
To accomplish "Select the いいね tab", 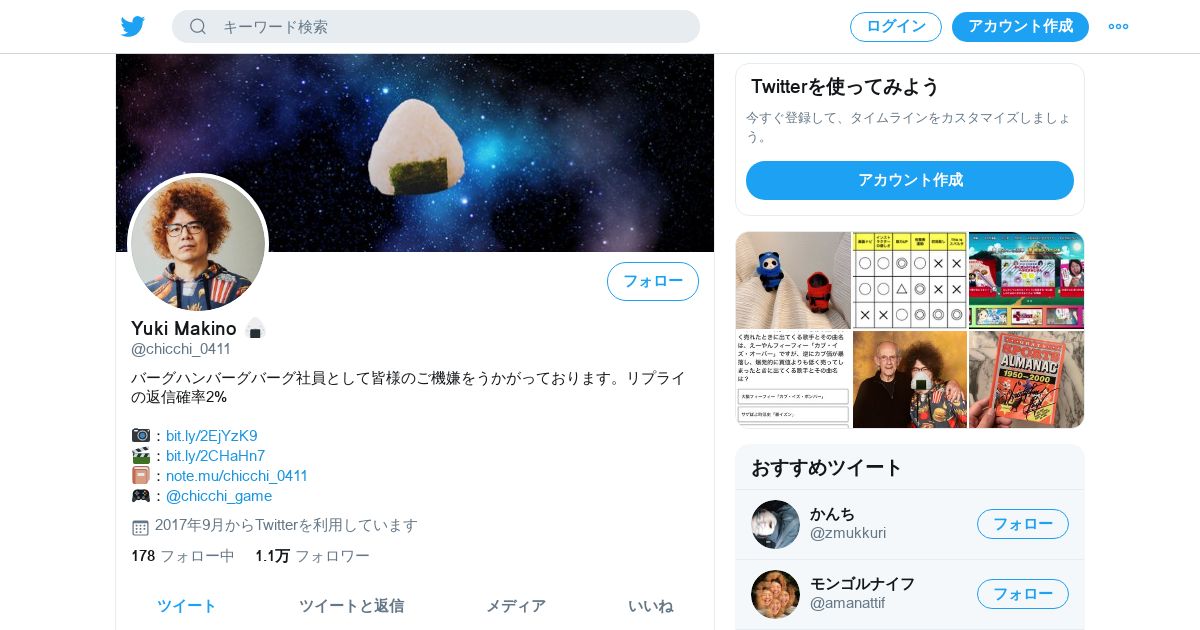I will 650,606.
